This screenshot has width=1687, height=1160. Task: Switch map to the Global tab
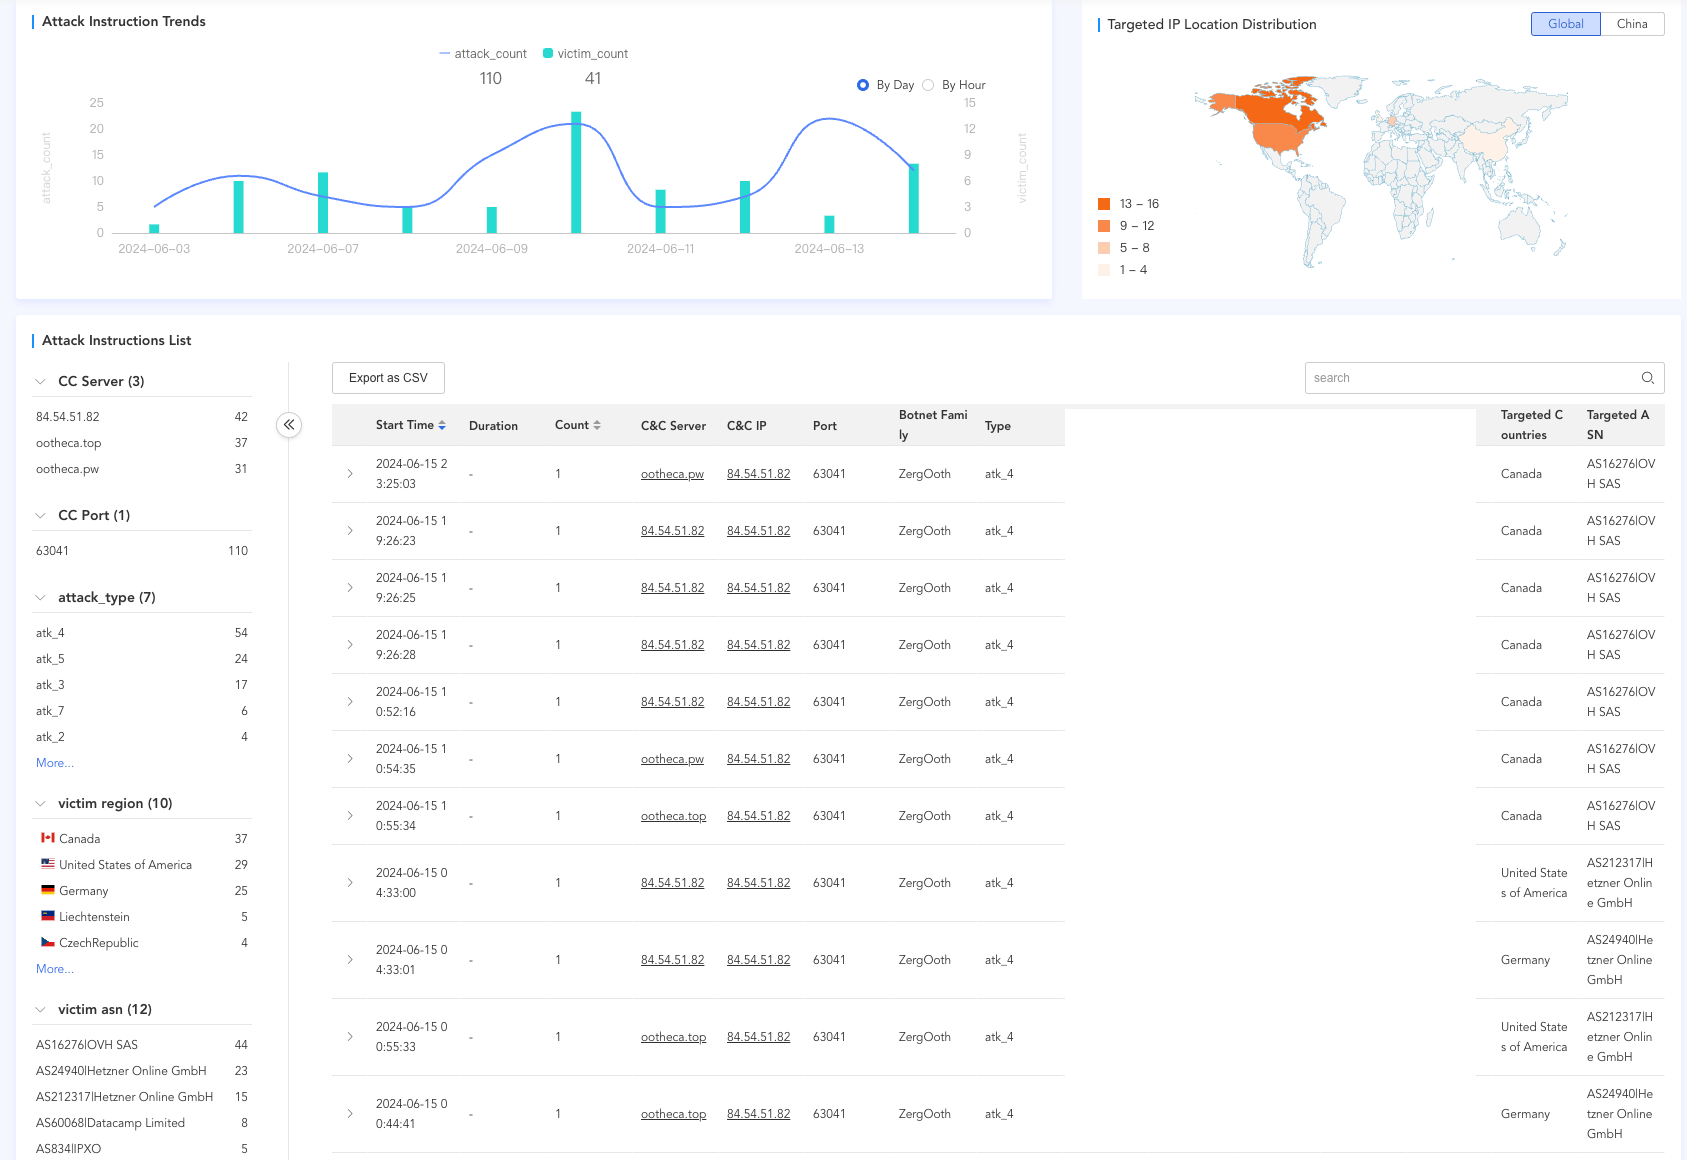pyautogui.click(x=1565, y=24)
